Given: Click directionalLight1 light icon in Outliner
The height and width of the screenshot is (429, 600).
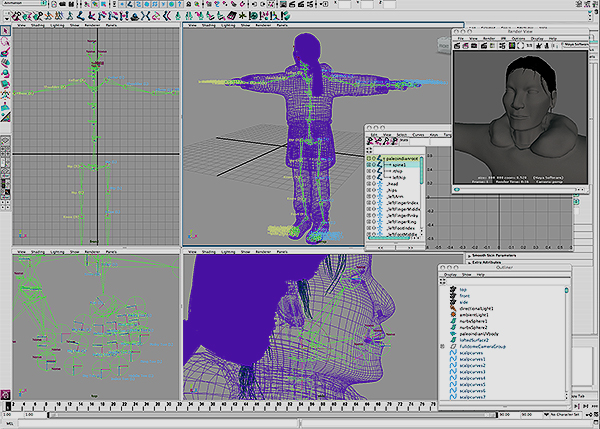Looking at the screenshot, I should pos(453,308).
